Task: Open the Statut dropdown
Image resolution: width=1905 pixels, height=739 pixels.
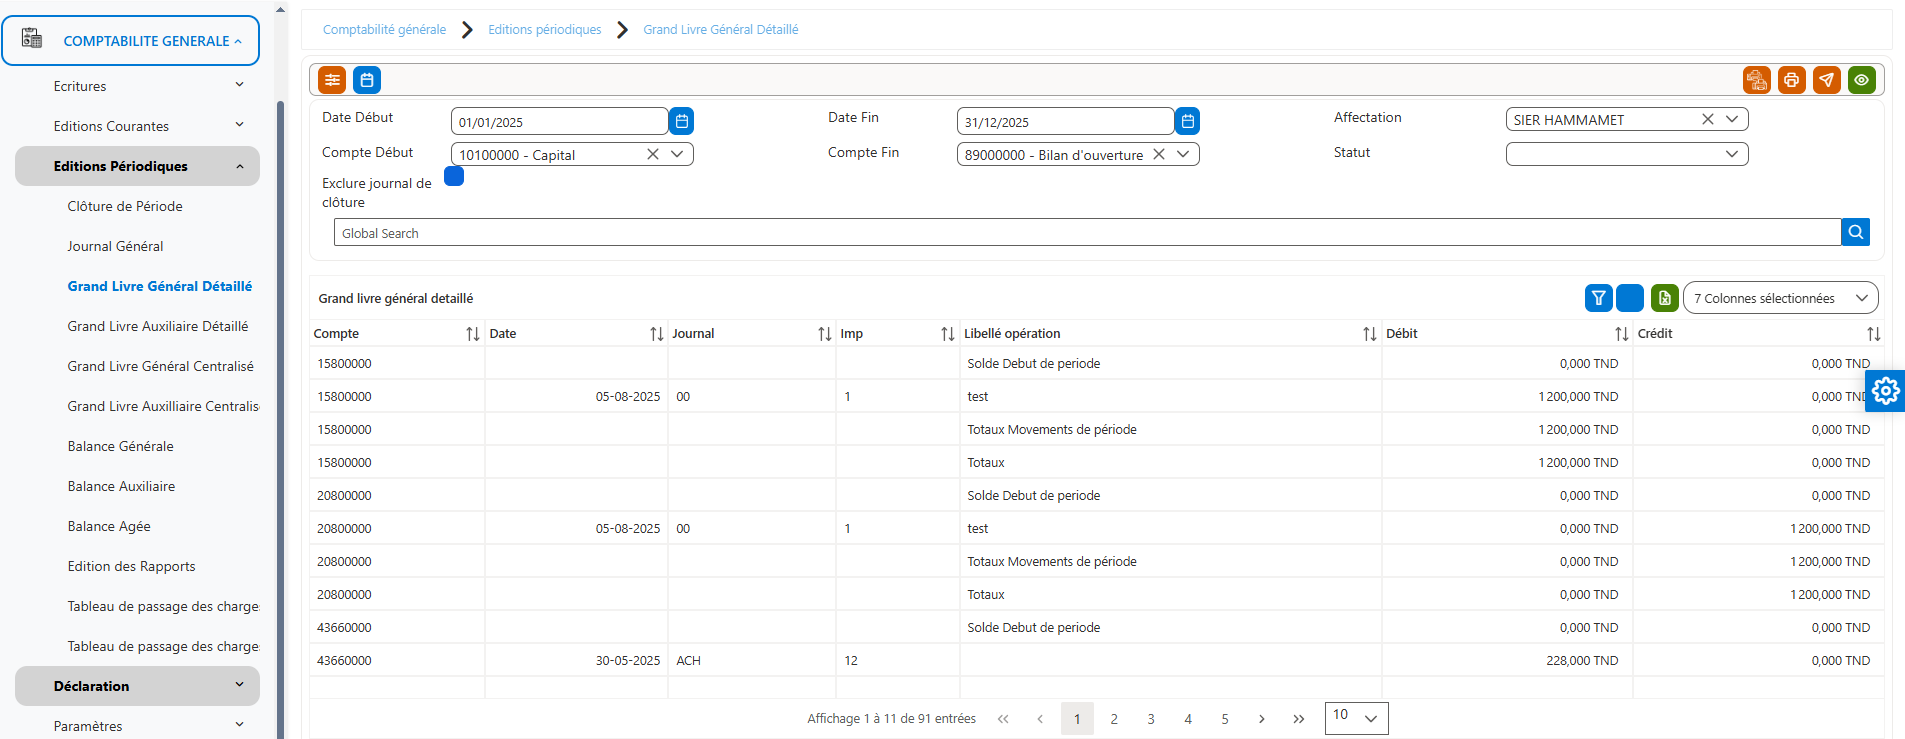Action: [1627, 154]
